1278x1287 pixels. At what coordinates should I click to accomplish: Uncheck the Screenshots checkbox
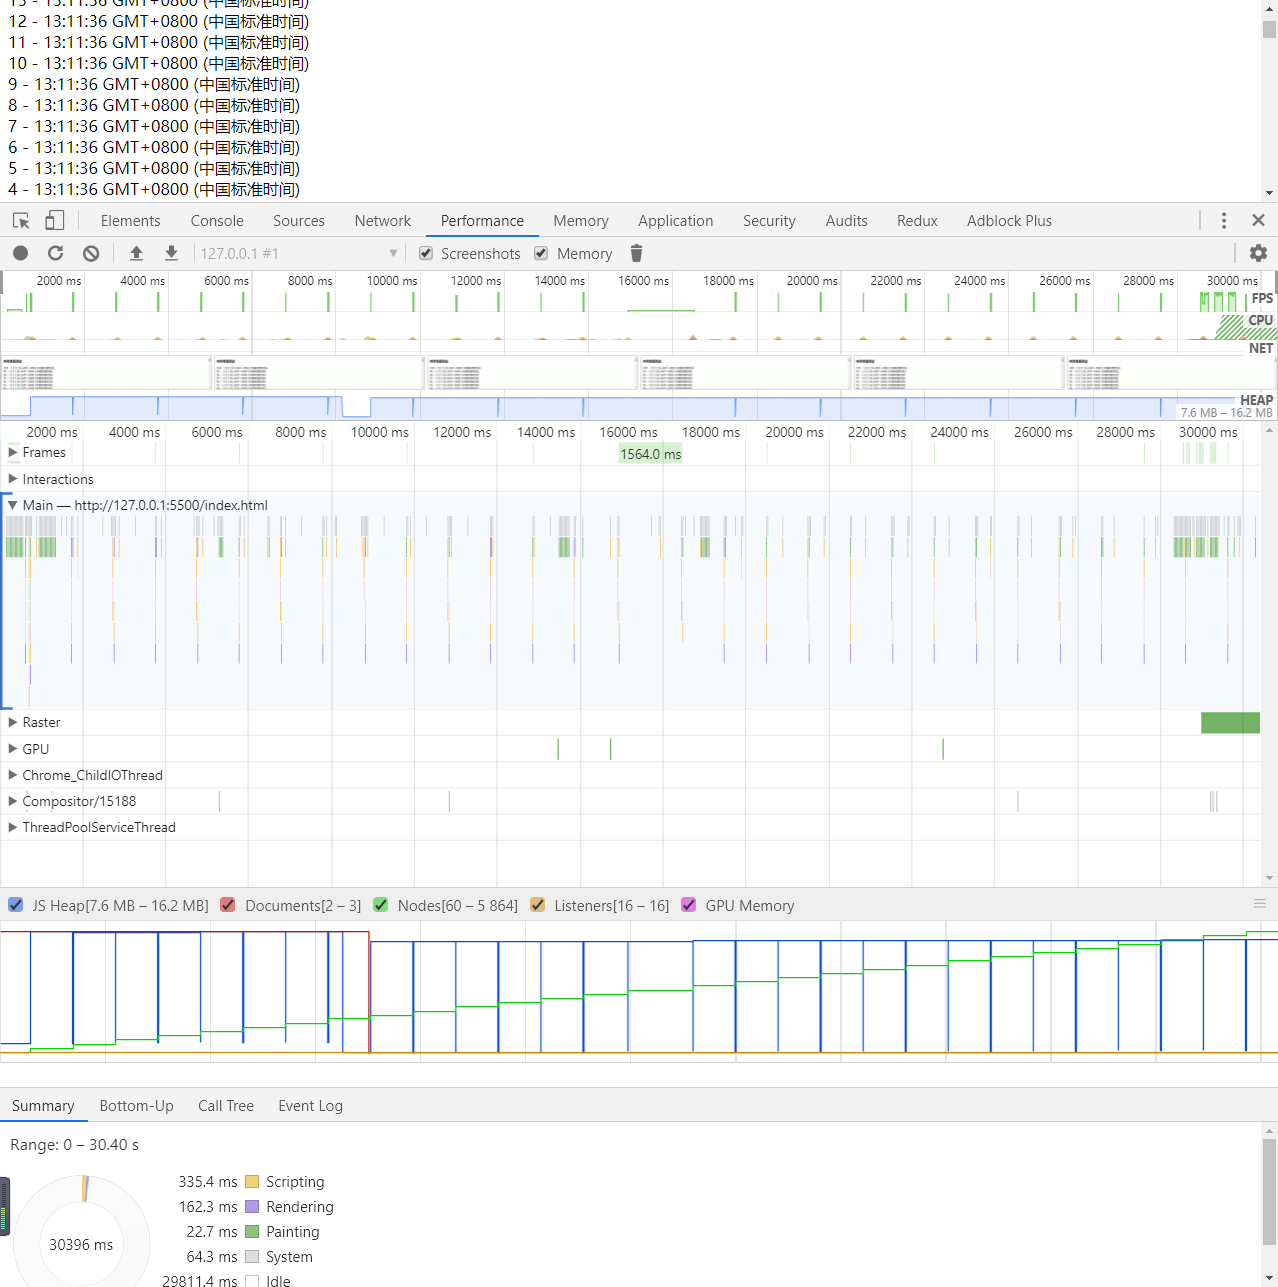426,254
